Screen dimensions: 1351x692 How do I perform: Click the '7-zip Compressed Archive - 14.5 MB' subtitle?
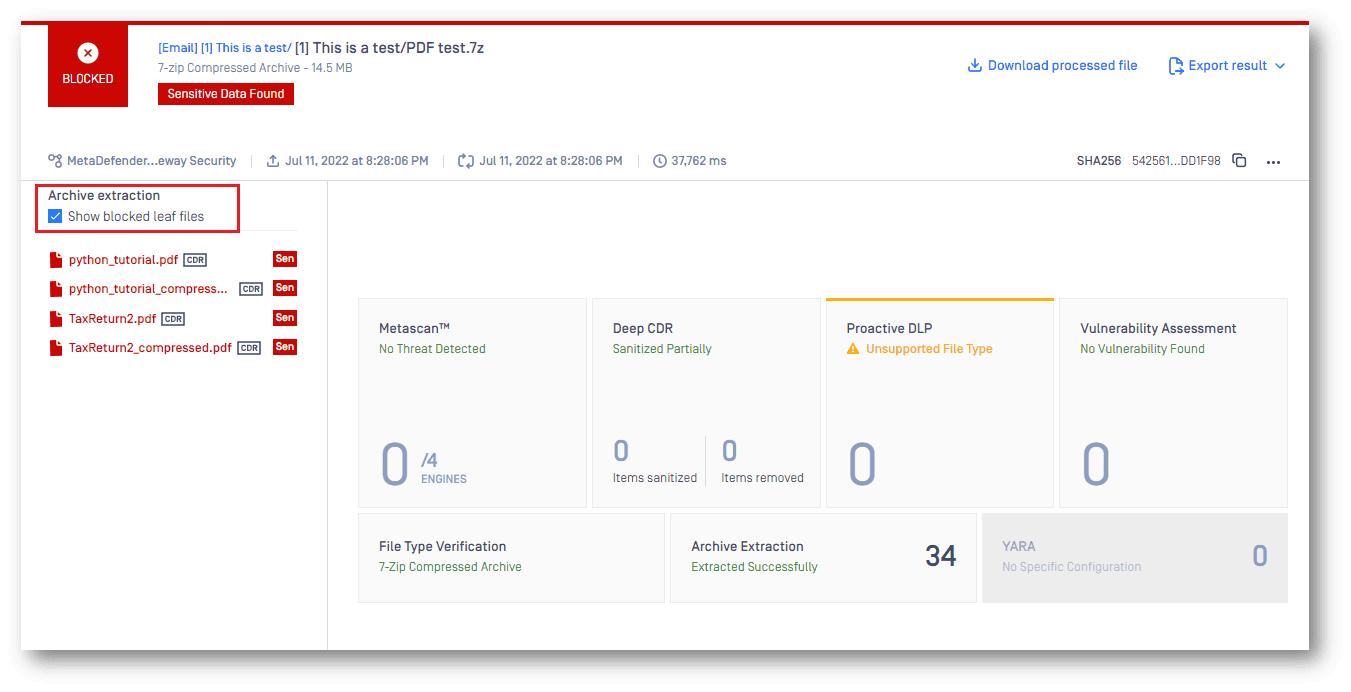point(255,68)
